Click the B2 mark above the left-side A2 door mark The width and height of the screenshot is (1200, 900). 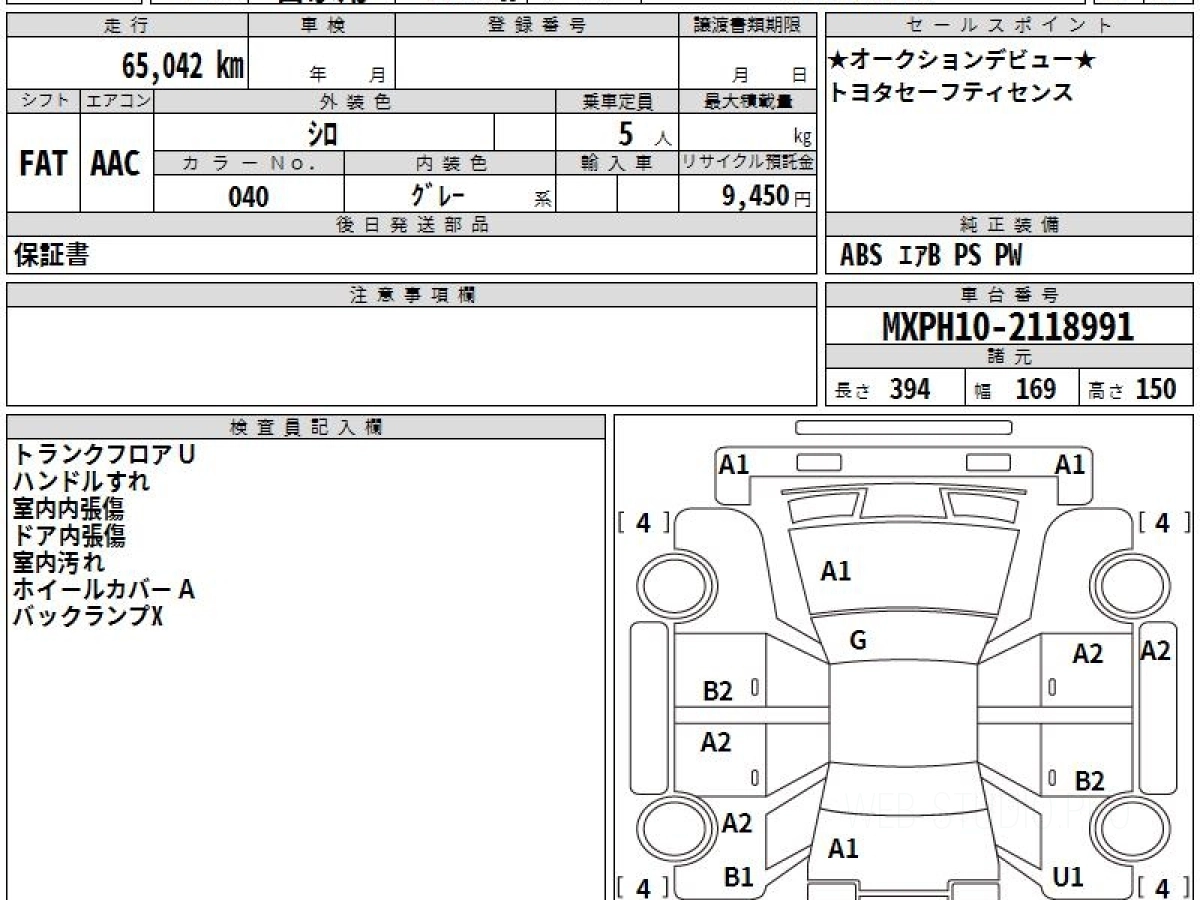click(x=718, y=691)
